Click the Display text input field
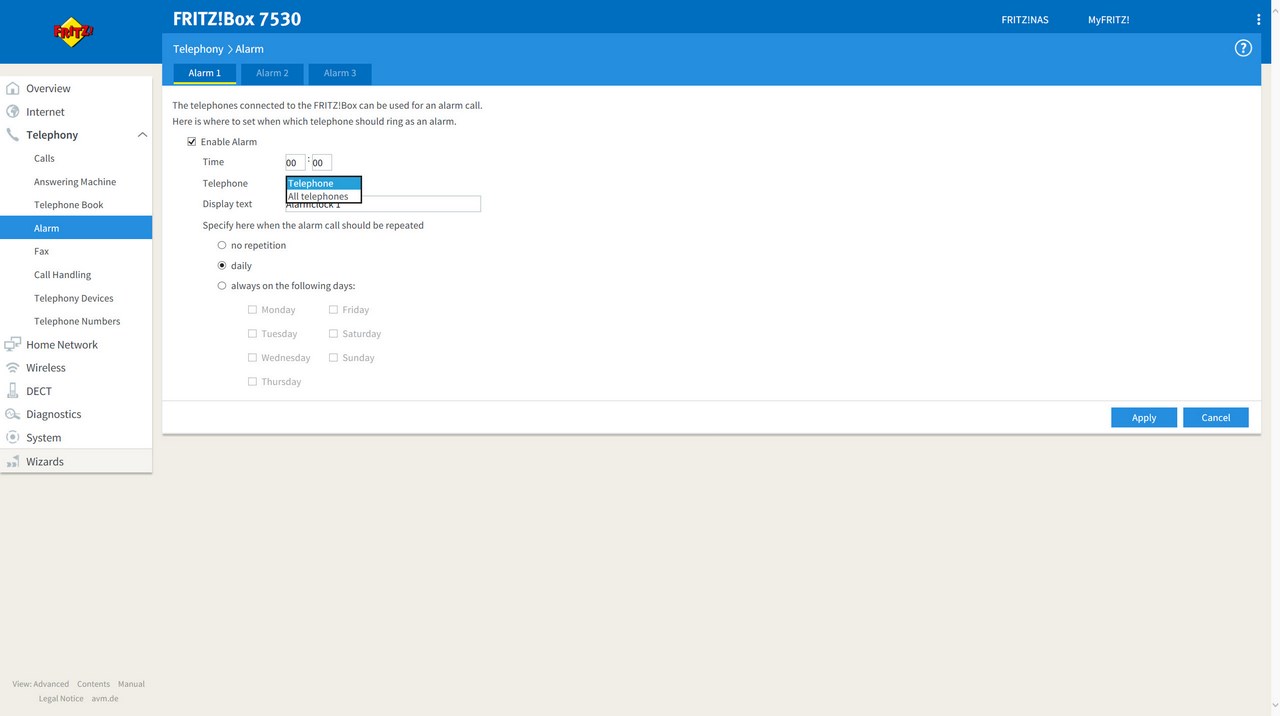The image size is (1280, 716). pyautogui.click(x=383, y=204)
